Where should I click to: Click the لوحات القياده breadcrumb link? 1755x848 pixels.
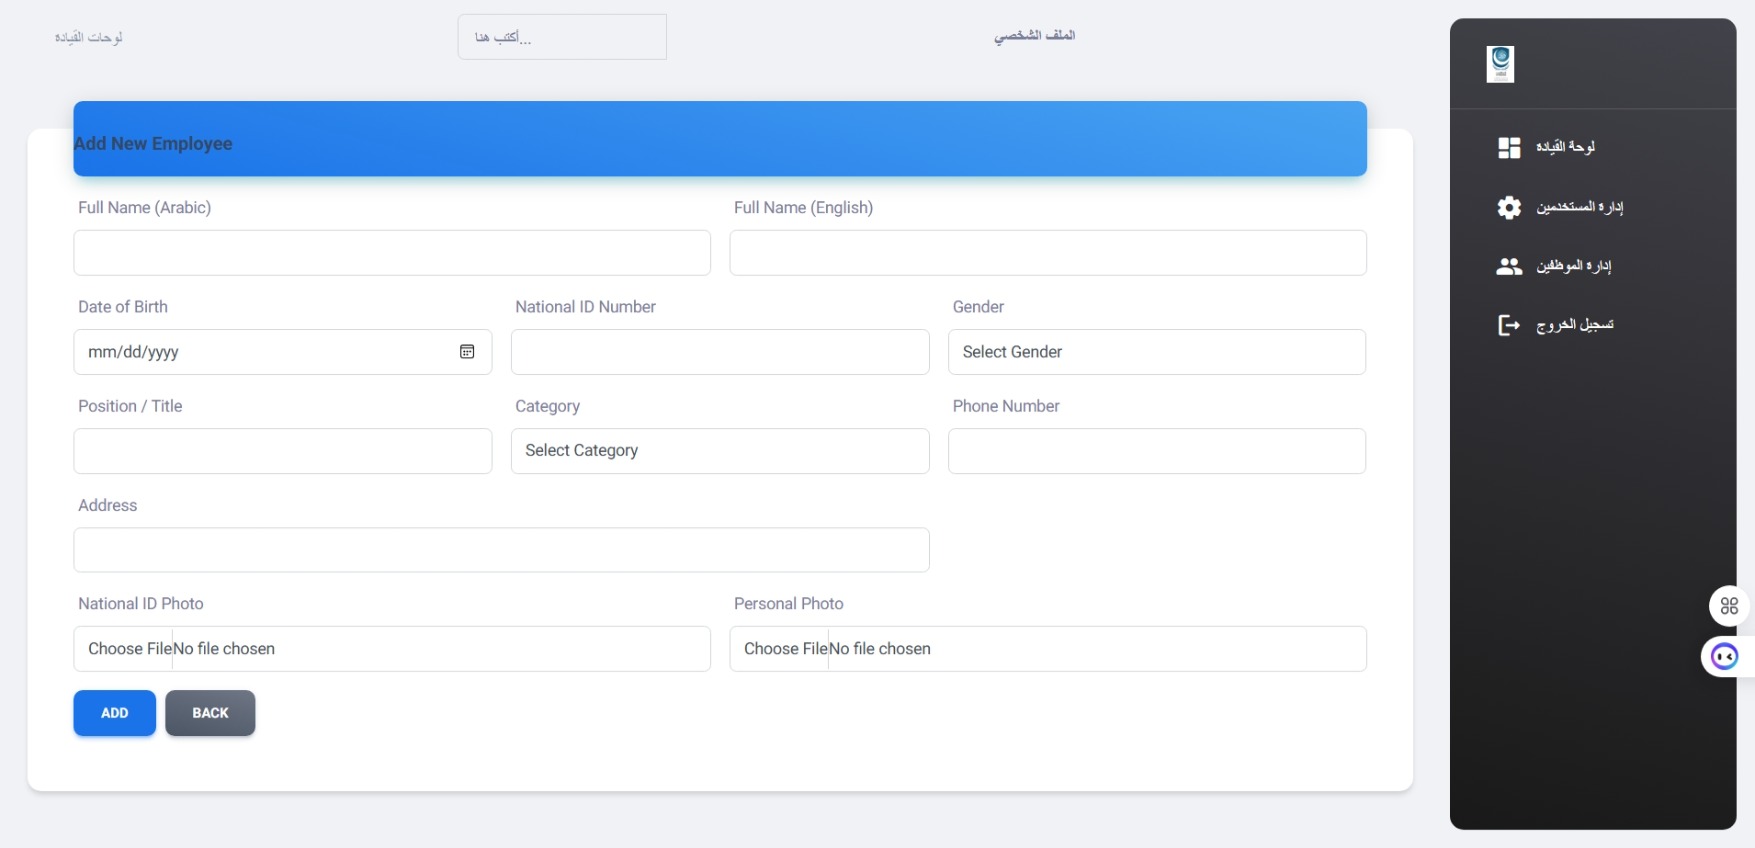[x=89, y=37]
